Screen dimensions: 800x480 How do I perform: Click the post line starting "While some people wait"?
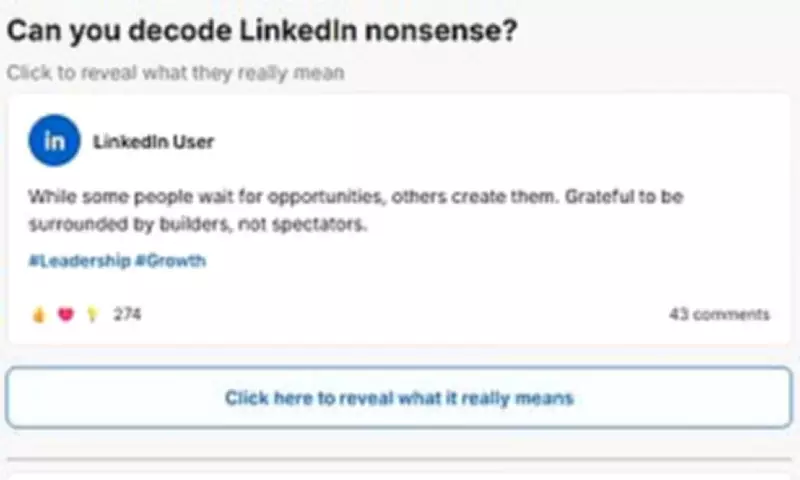pos(355,197)
